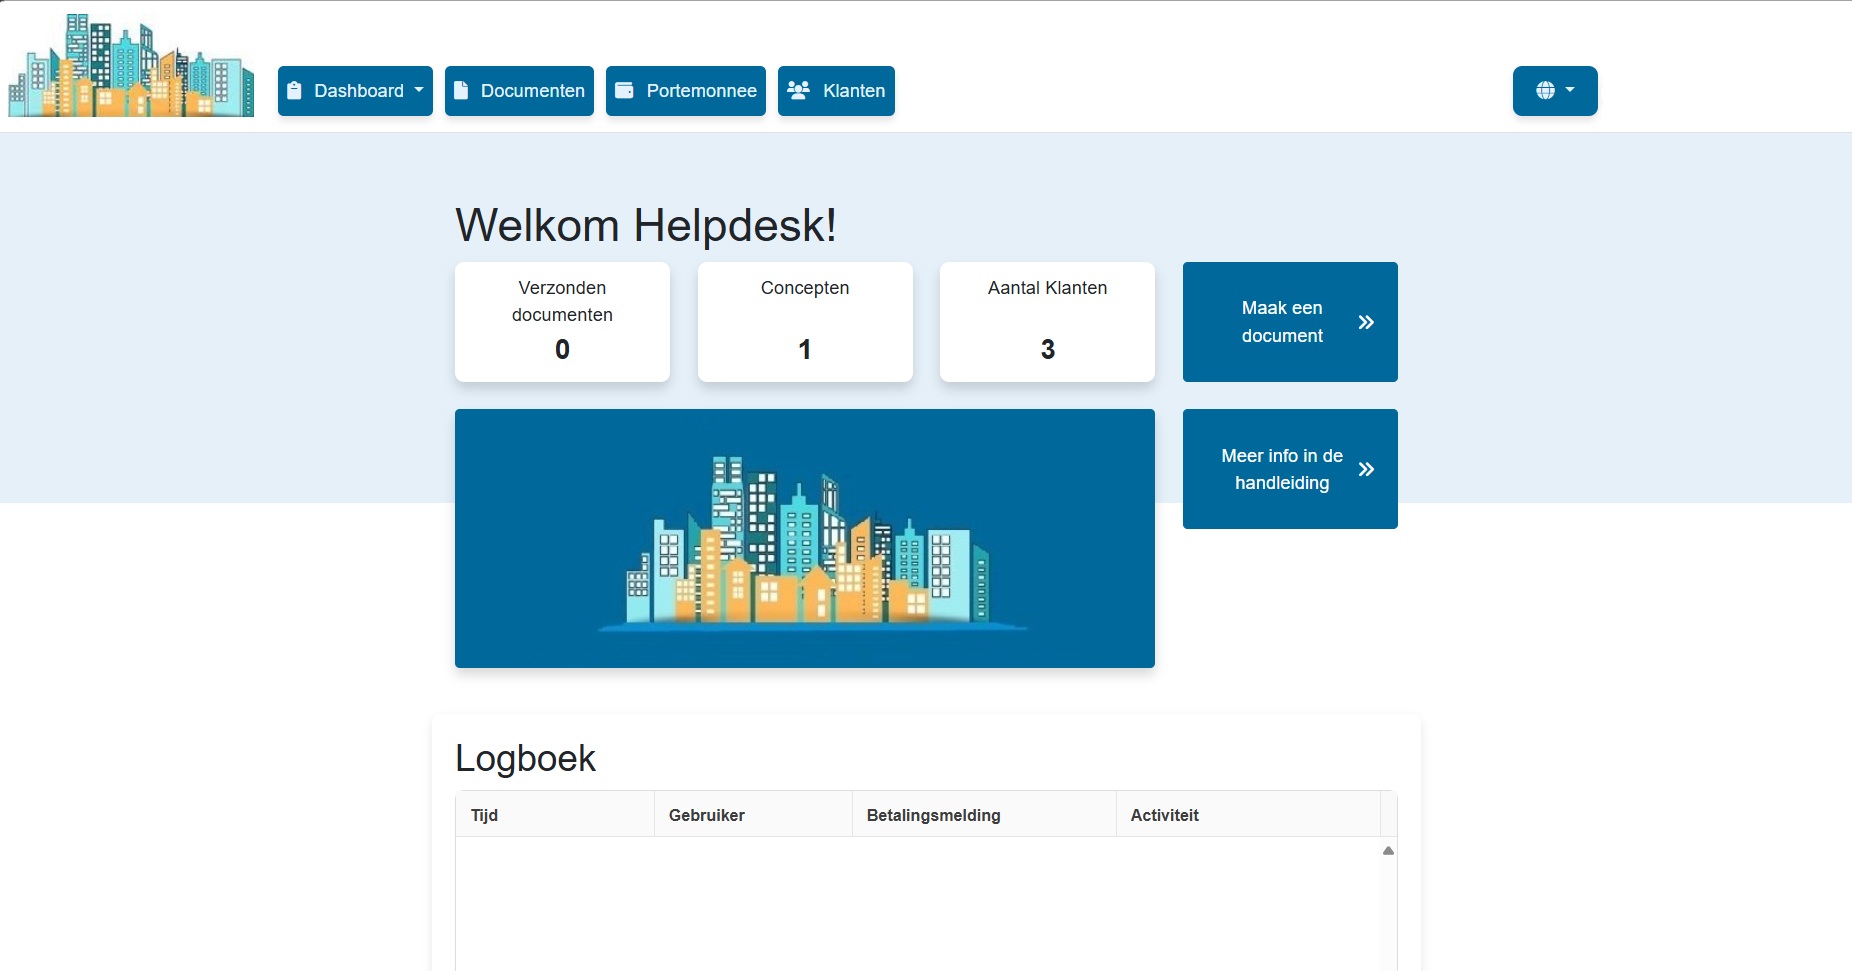Click the wallet icon on Portemonnee button
Image resolution: width=1852 pixels, height=971 pixels.
click(624, 91)
